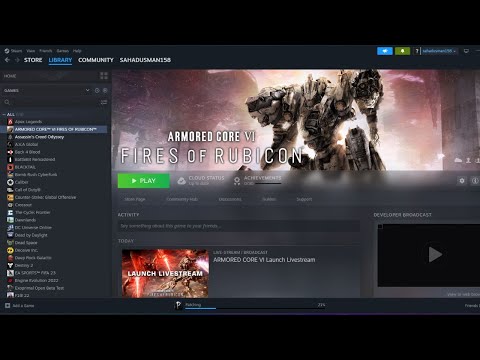This screenshot has height=360, width=480.
Task: Click the Deceive Inc. yellow icon
Action: coord(10,250)
